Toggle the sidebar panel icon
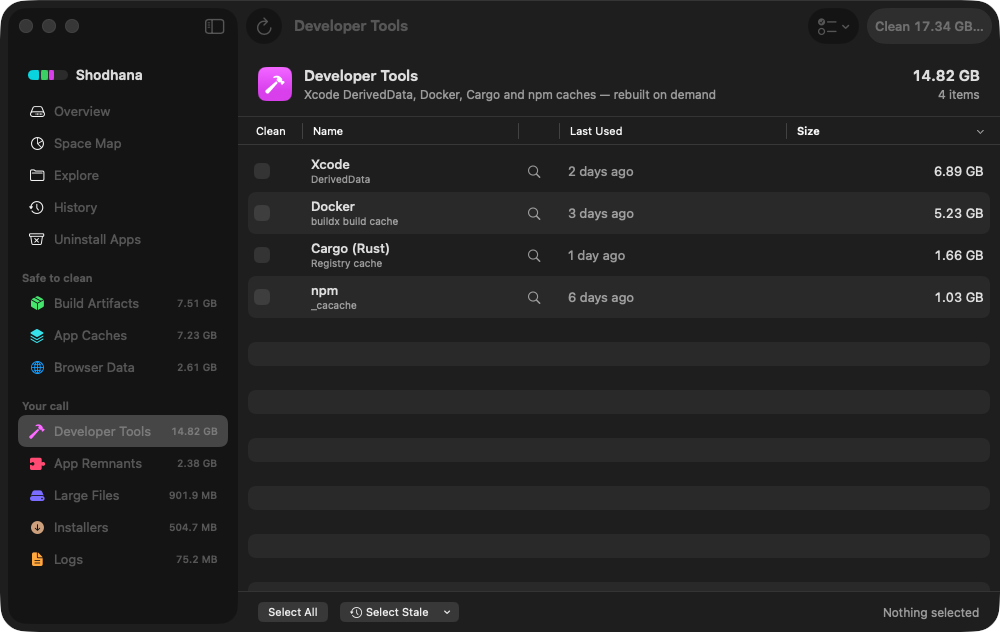The height and width of the screenshot is (632, 1000). (214, 26)
